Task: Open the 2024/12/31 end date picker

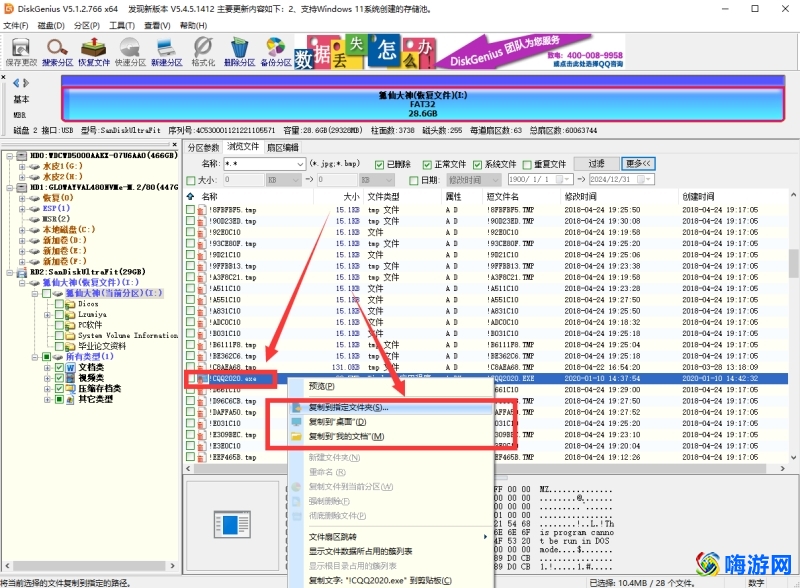Action: point(649,179)
